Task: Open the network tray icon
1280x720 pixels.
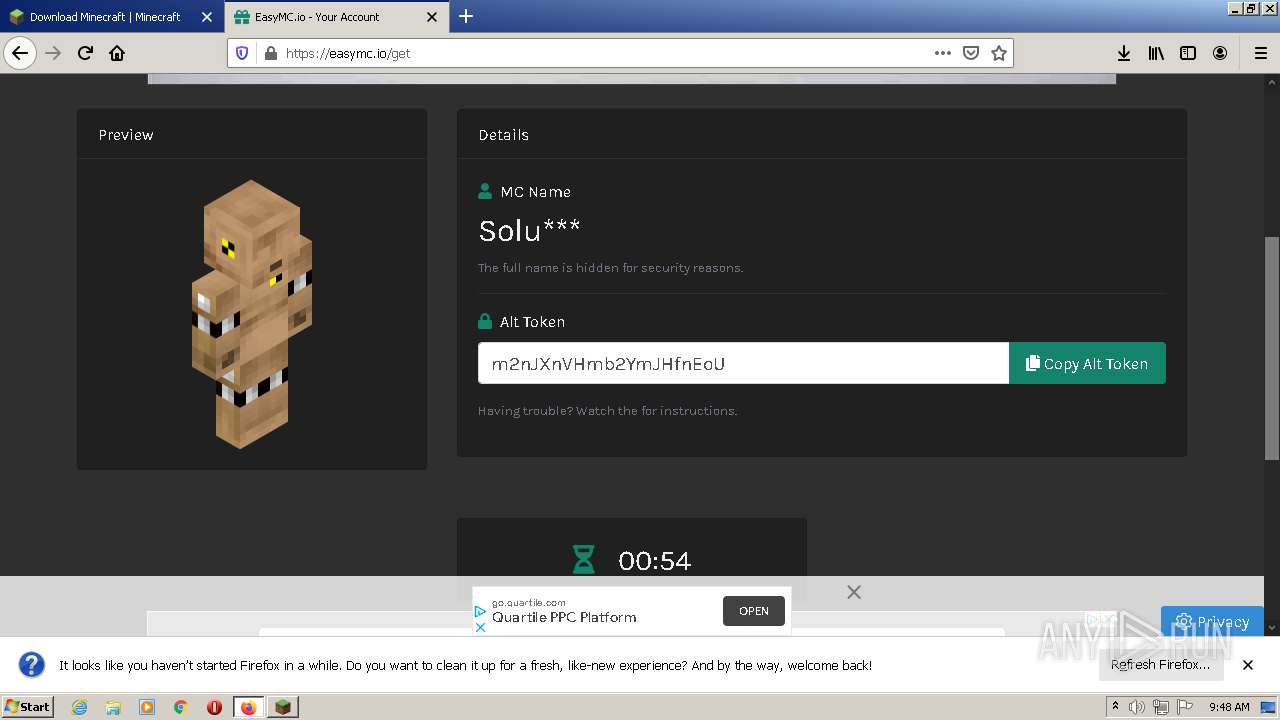Action: [1161, 707]
